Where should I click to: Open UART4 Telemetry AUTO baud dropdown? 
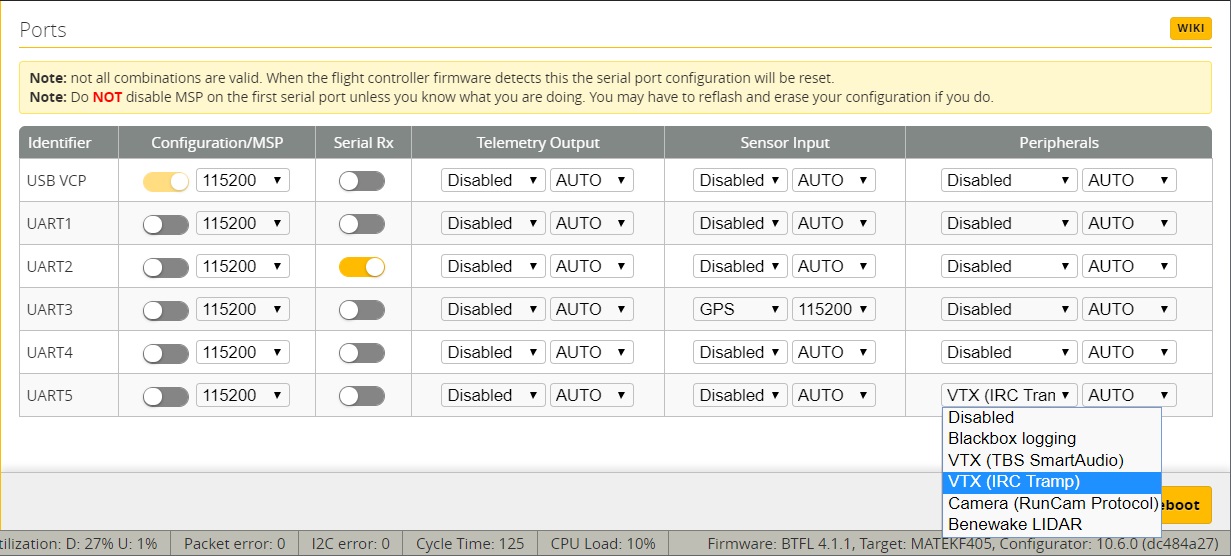pyautogui.click(x=591, y=353)
